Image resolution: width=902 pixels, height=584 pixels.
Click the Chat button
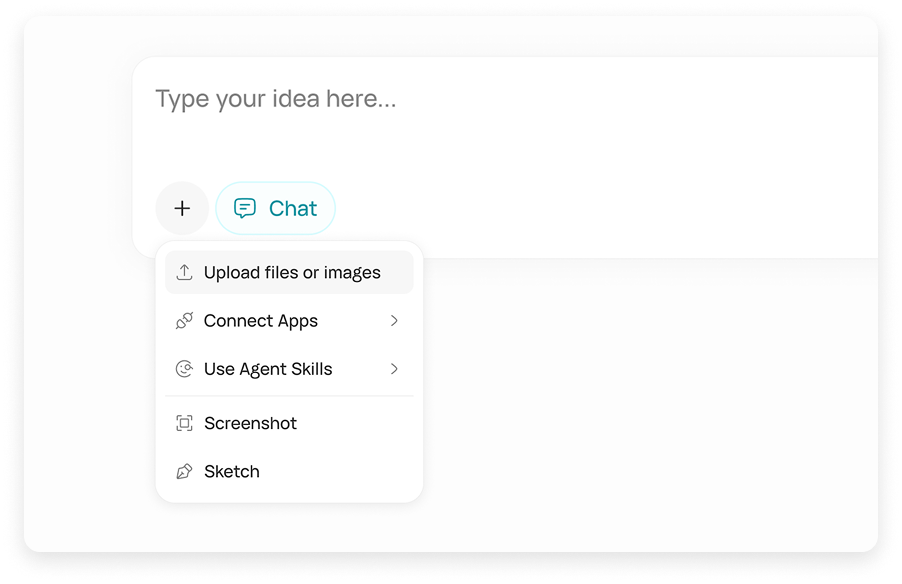point(275,208)
